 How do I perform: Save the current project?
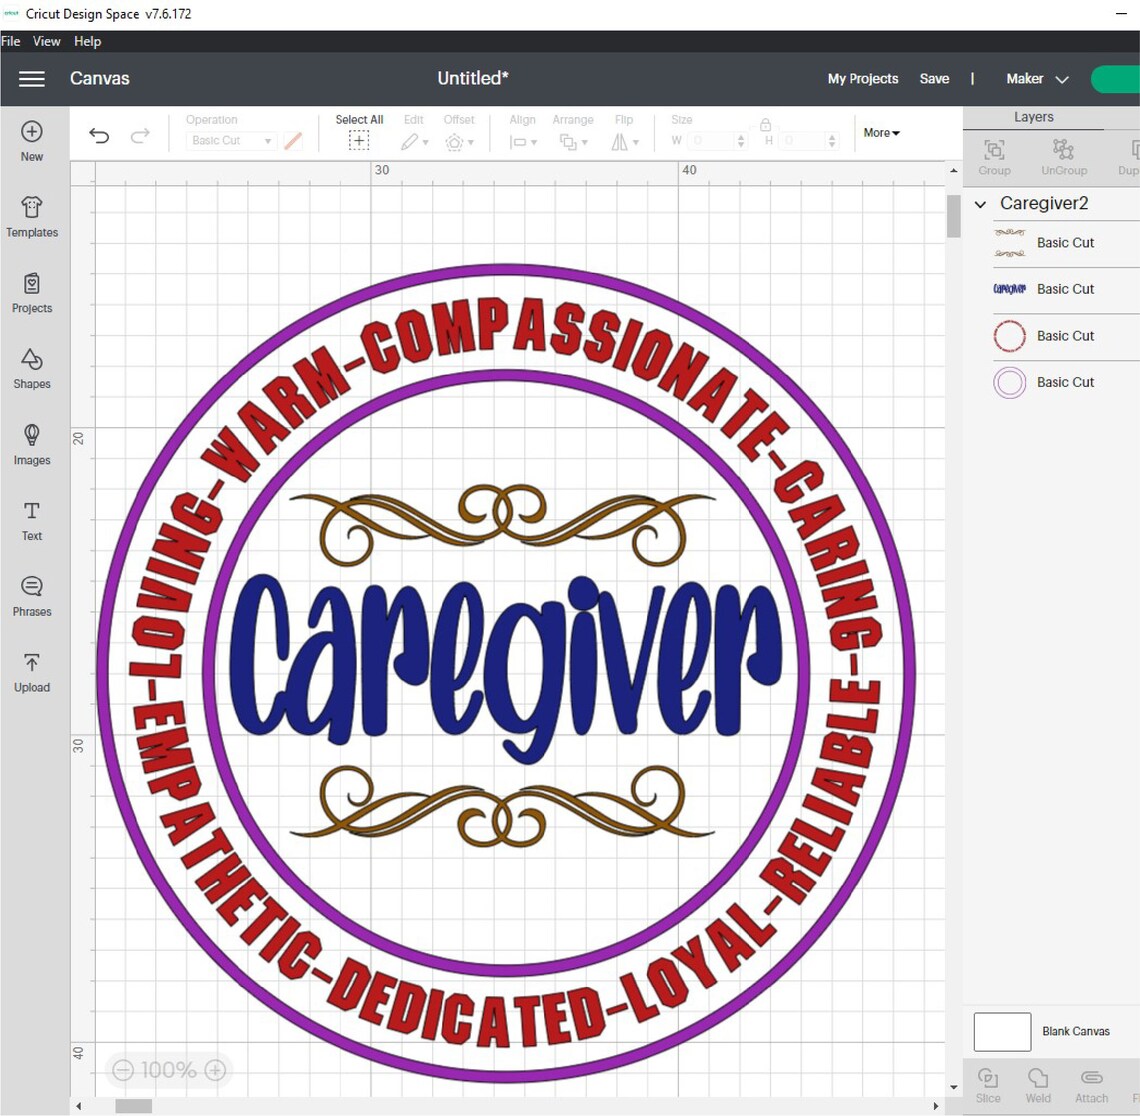click(x=934, y=78)
